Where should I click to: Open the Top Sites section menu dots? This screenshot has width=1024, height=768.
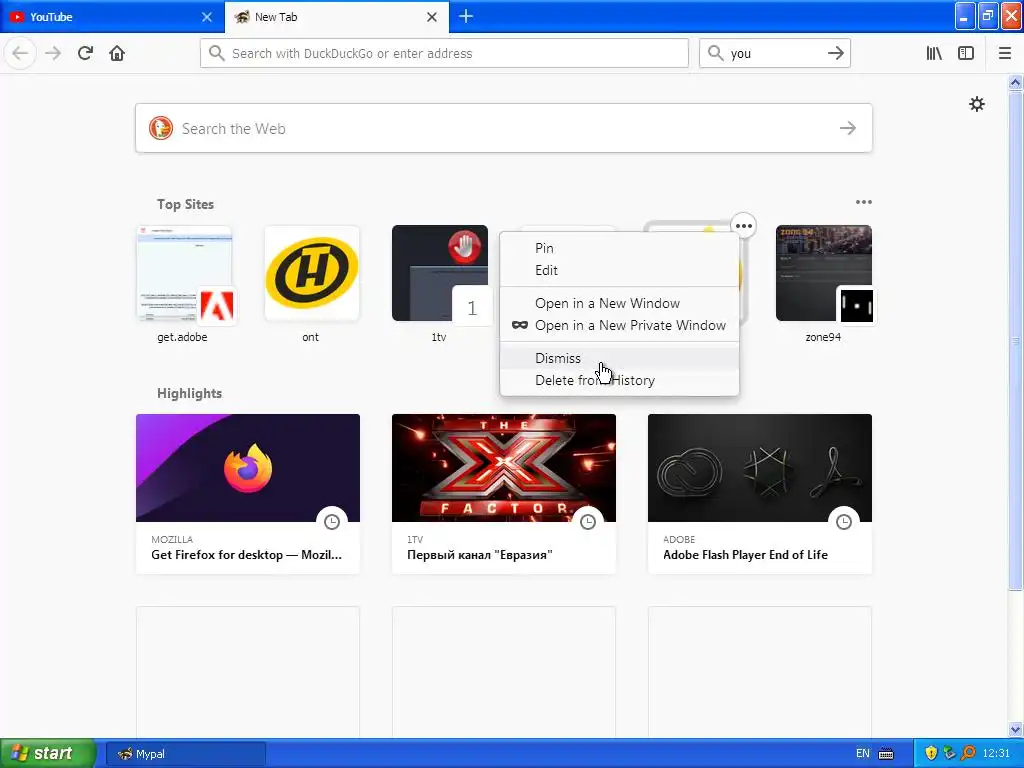[863, 202]
